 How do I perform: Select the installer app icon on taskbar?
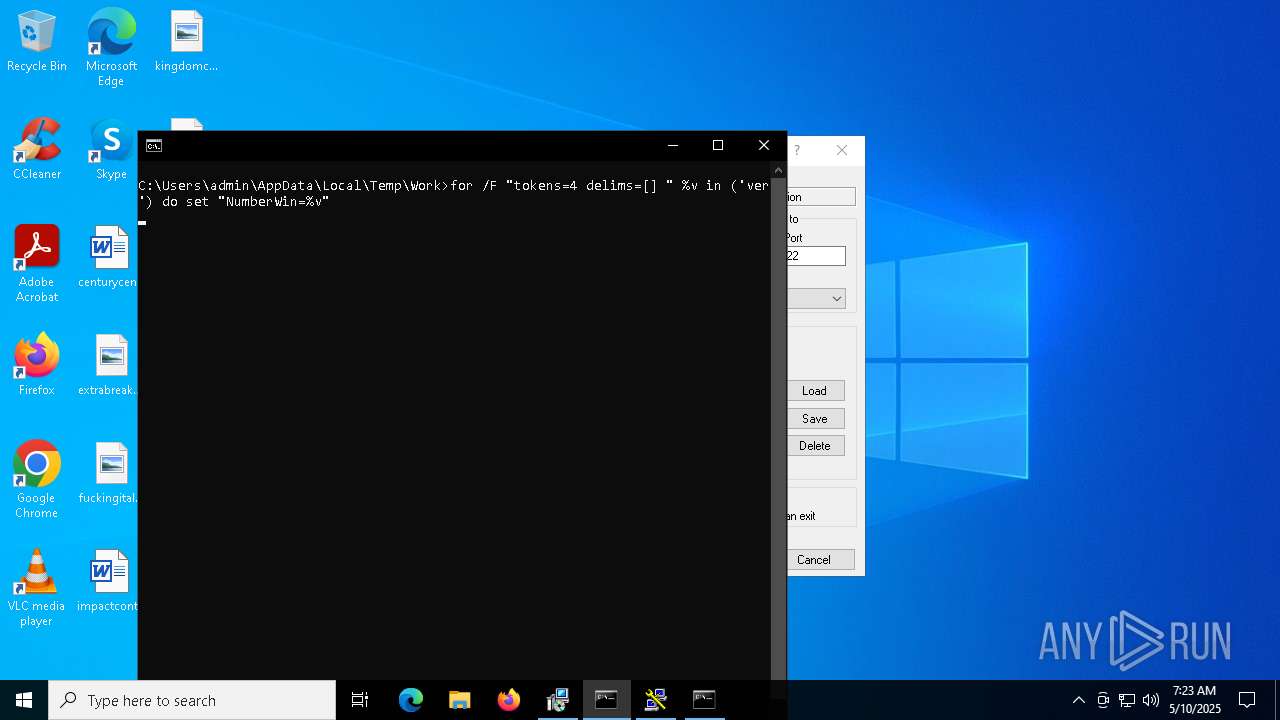558,700
